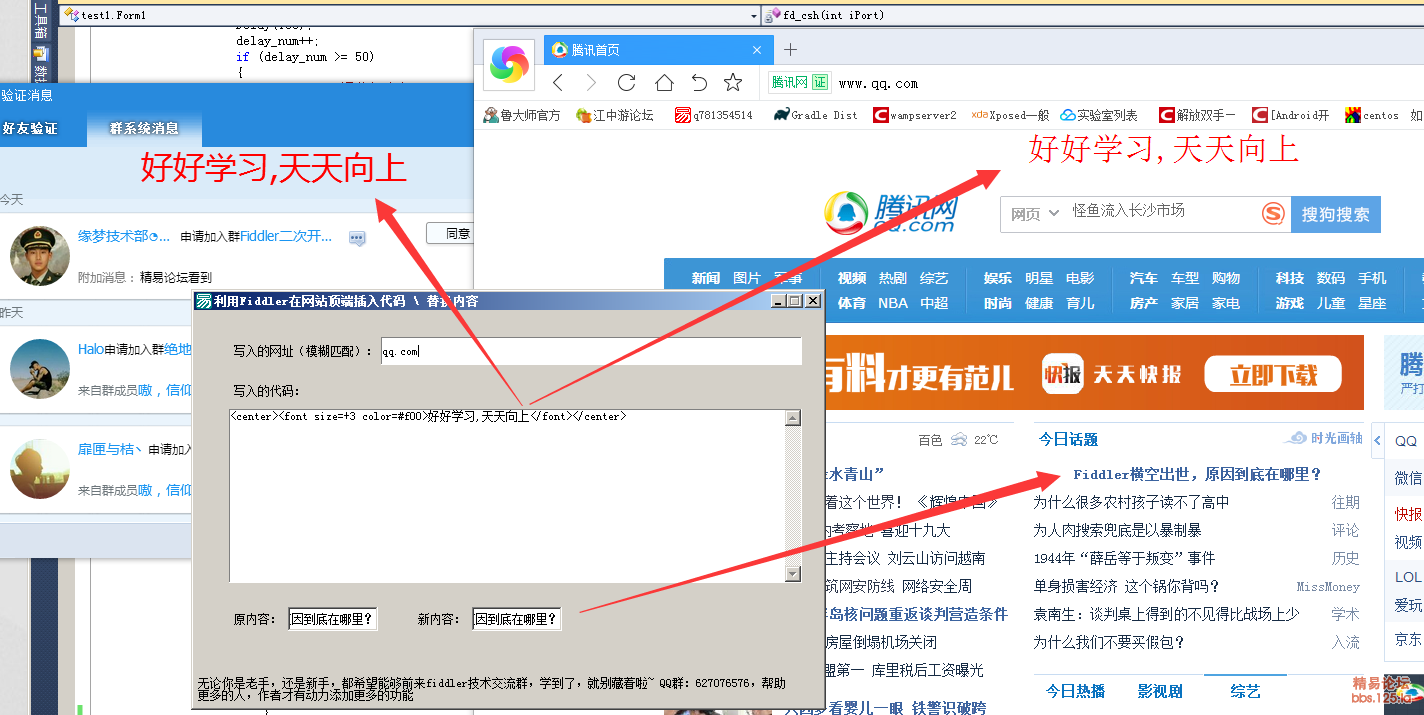
Task: Click the 写入的代码 code text area
Action: click(507, 496)
